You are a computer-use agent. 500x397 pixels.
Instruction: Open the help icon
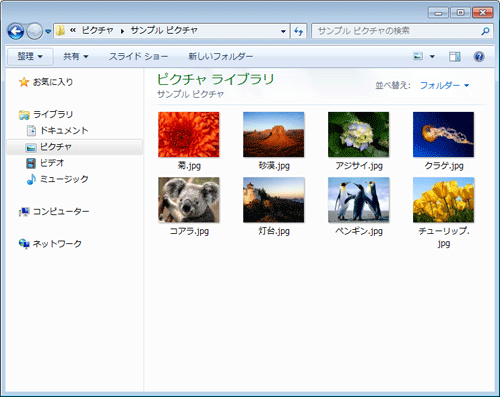point(479,56)
